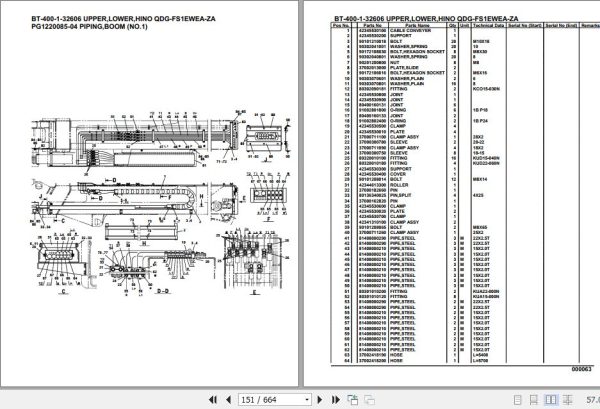Click the CABLE CONVEYER part name in row 1
This screenshot has width=600, height=409.
(411, 30)
